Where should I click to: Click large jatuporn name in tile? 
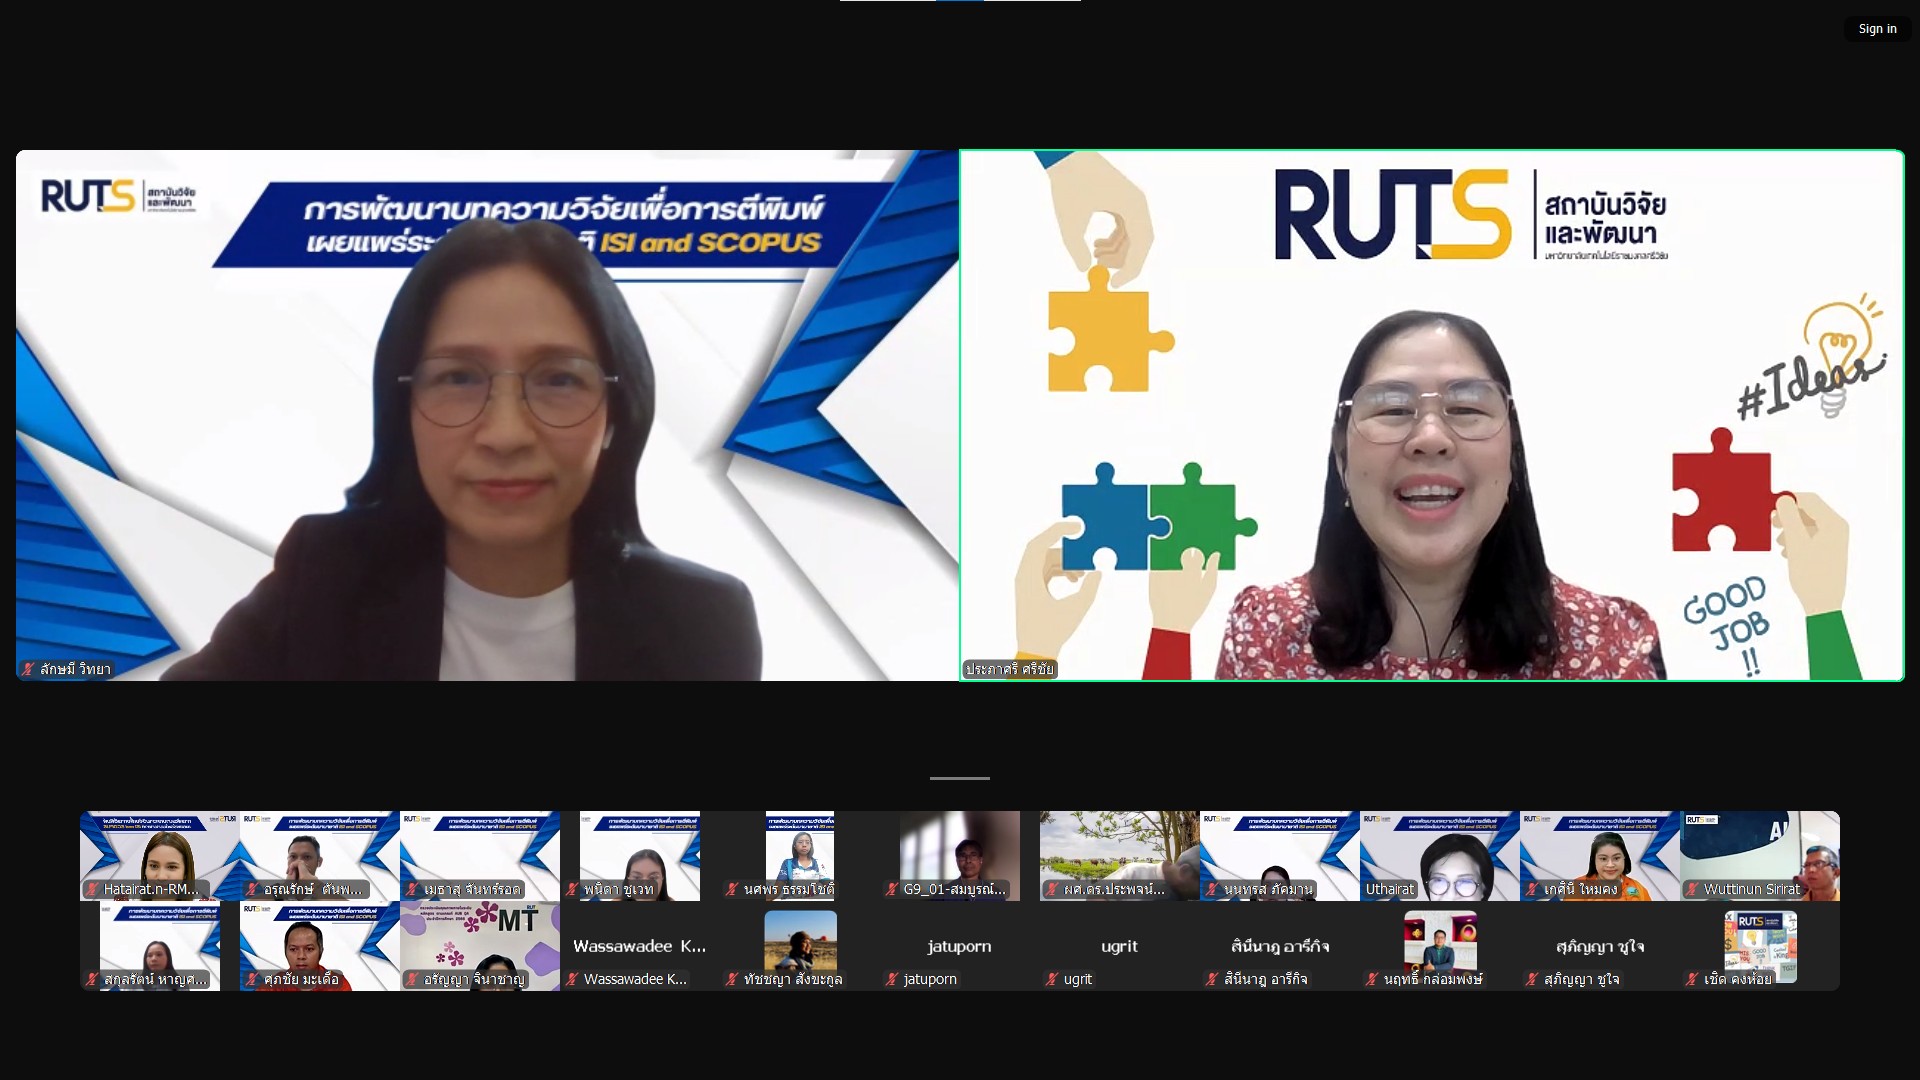click(x=959, y=946)
